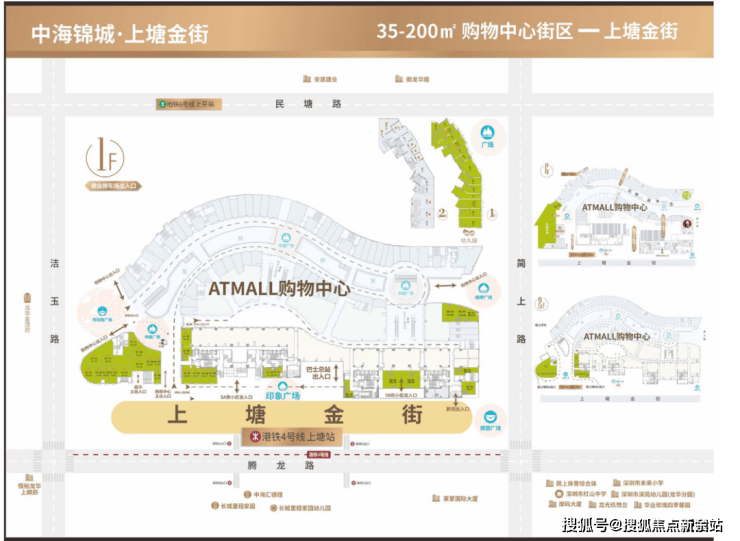Image resolution: width=740 pixels, height=541 pixels.
Task: Open the 2F ATMALL map thumbnail
Action: coord(618,349)
